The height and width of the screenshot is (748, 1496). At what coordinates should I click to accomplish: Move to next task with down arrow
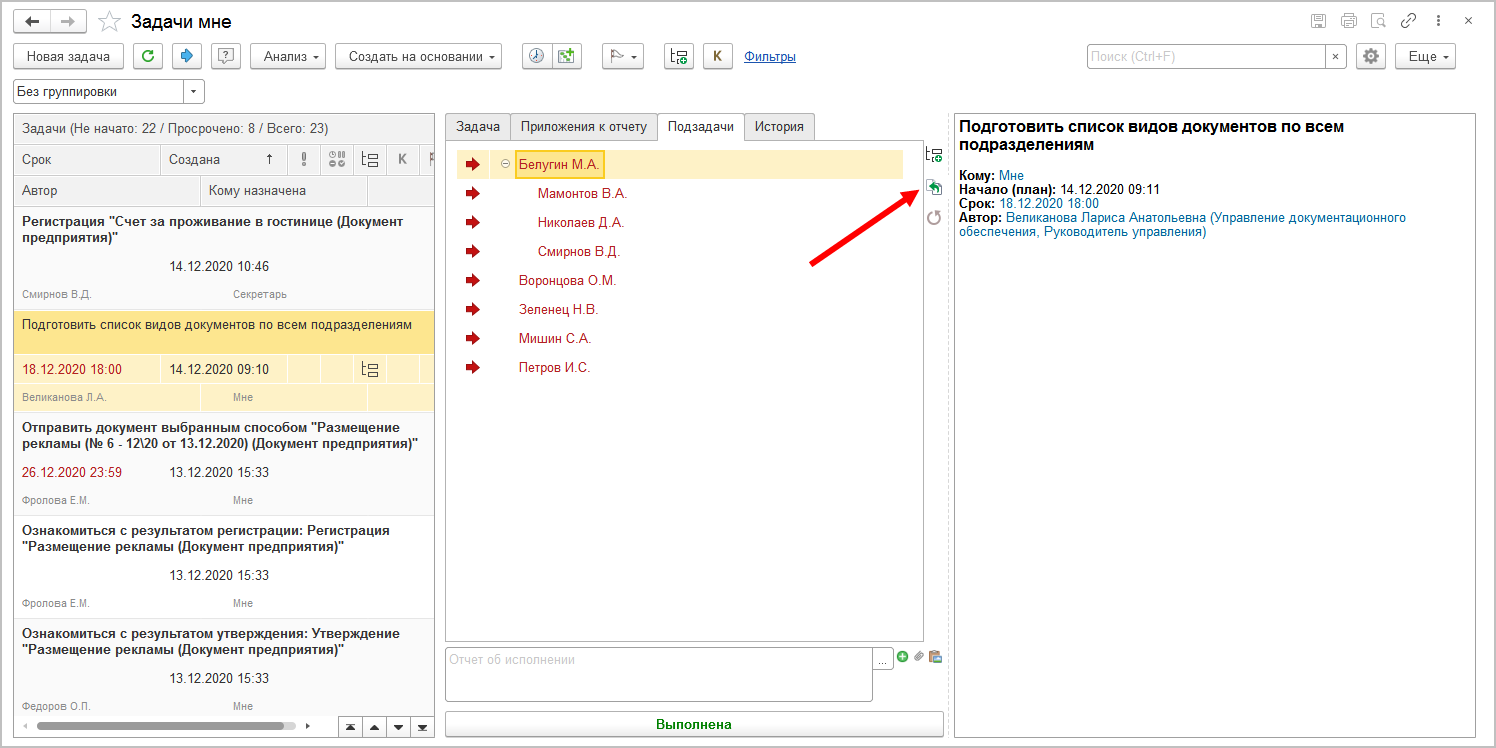point(398,726)
